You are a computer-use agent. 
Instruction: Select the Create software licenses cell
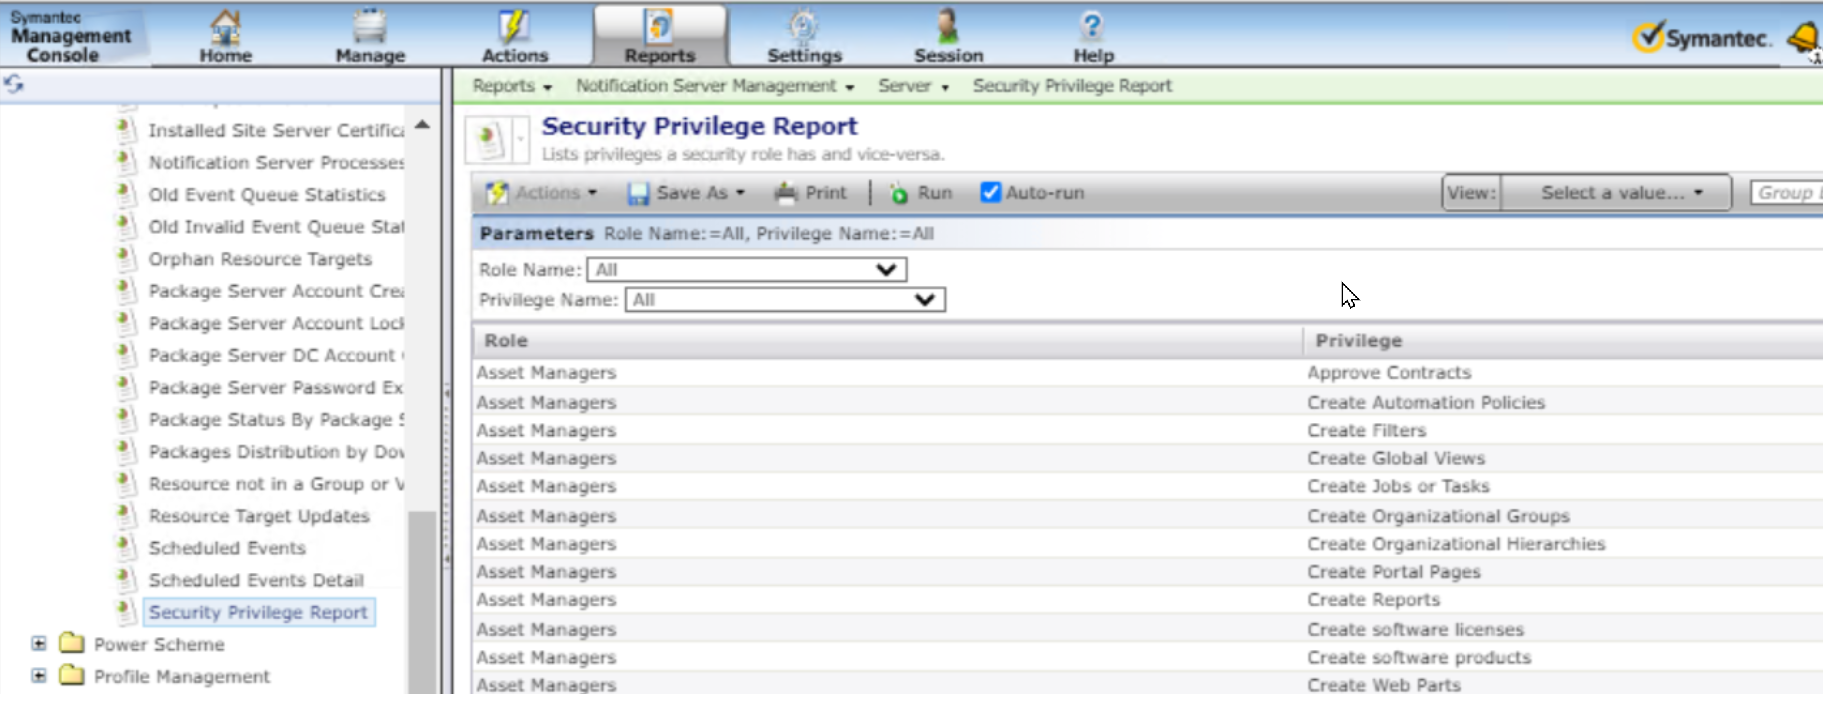[x=1416, y=630]
